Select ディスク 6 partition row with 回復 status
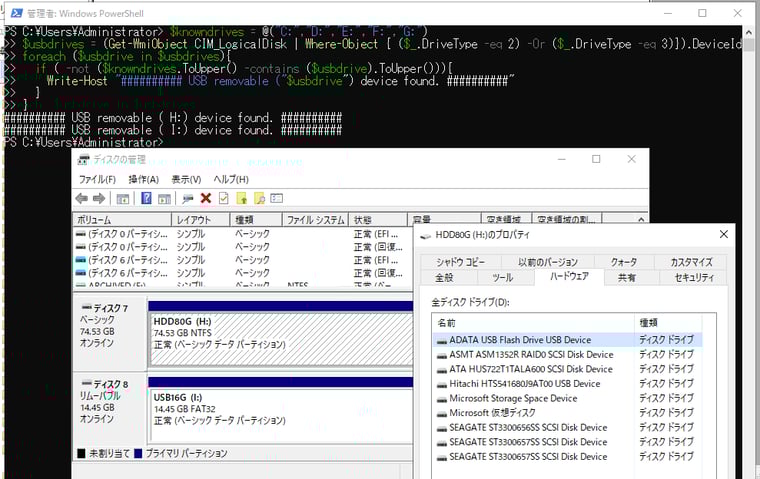The width and height of the screenshot is (760, 479). click(x=242, y=273)
